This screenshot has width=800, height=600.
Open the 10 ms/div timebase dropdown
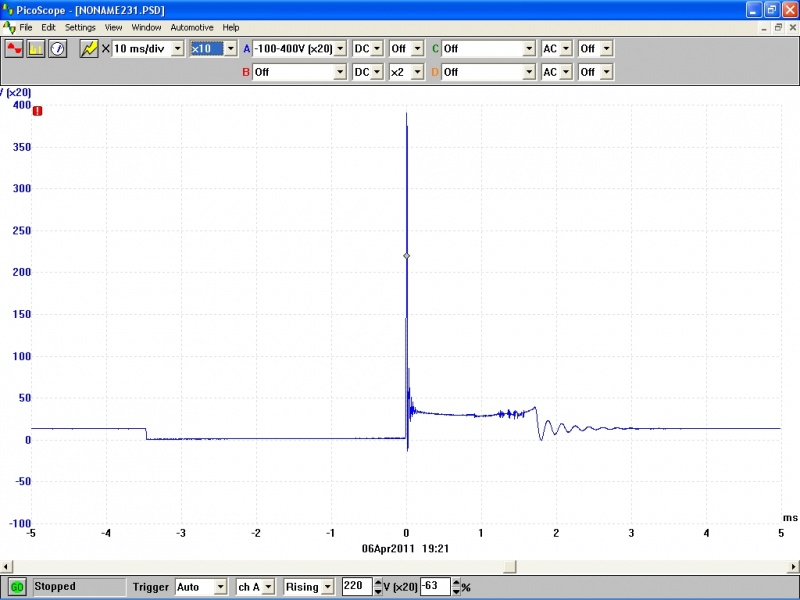(178, 48)
